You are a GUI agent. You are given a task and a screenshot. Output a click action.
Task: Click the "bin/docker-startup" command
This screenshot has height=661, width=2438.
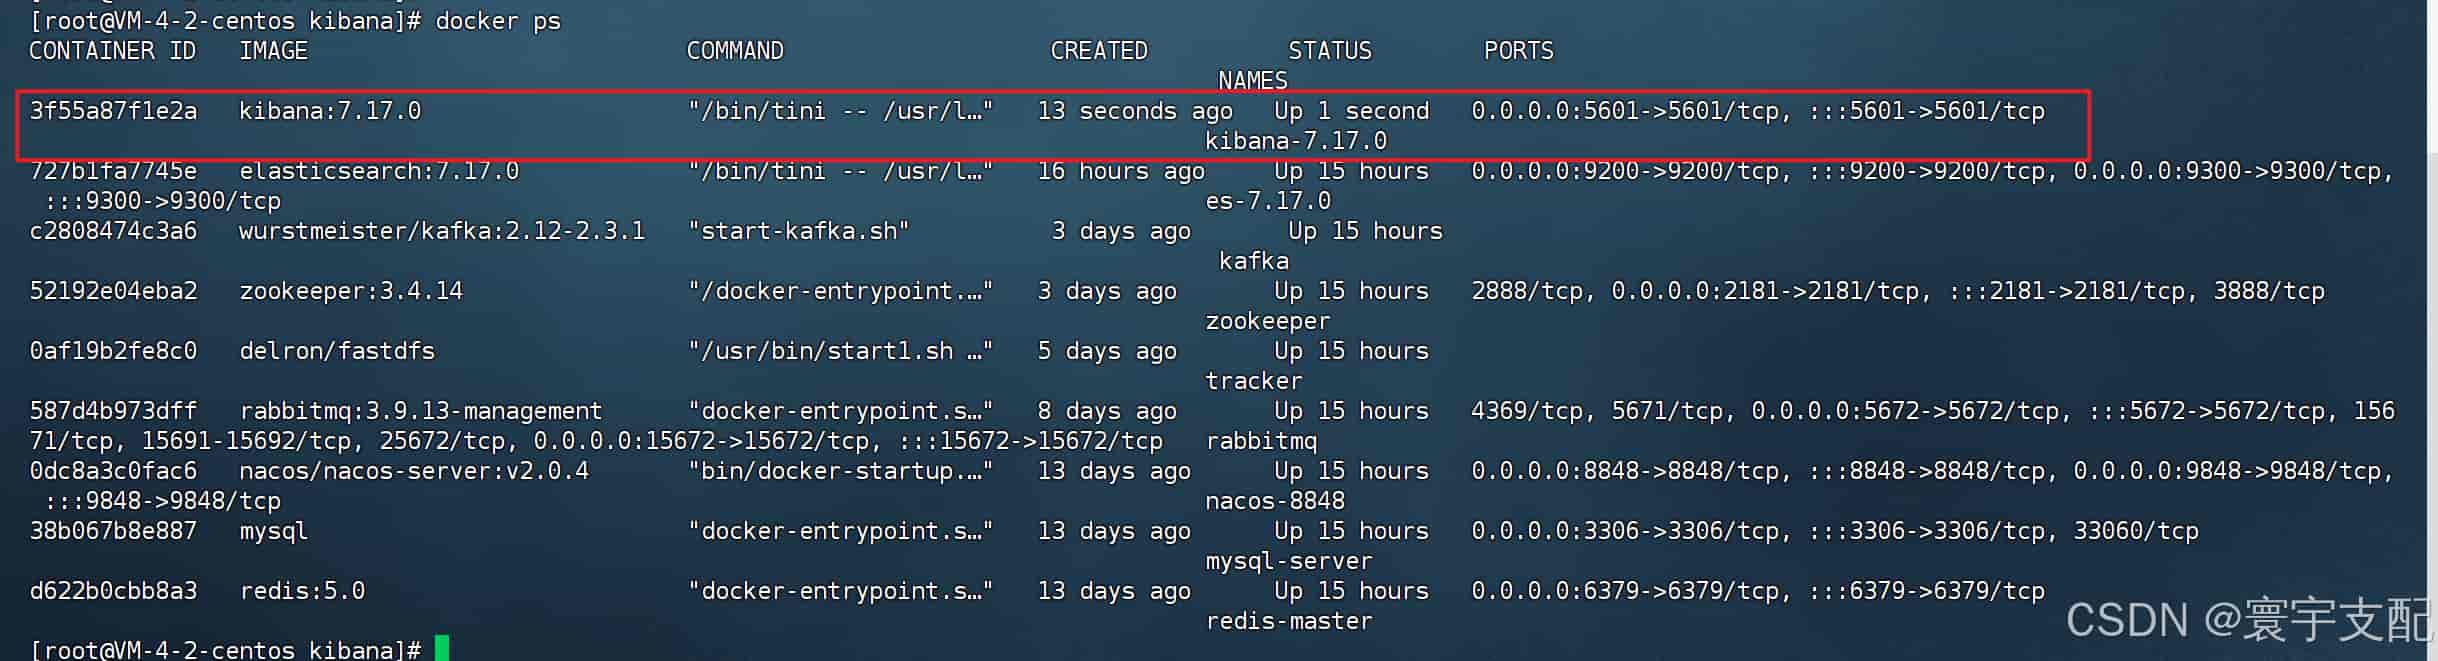click(x=840, y=471)
